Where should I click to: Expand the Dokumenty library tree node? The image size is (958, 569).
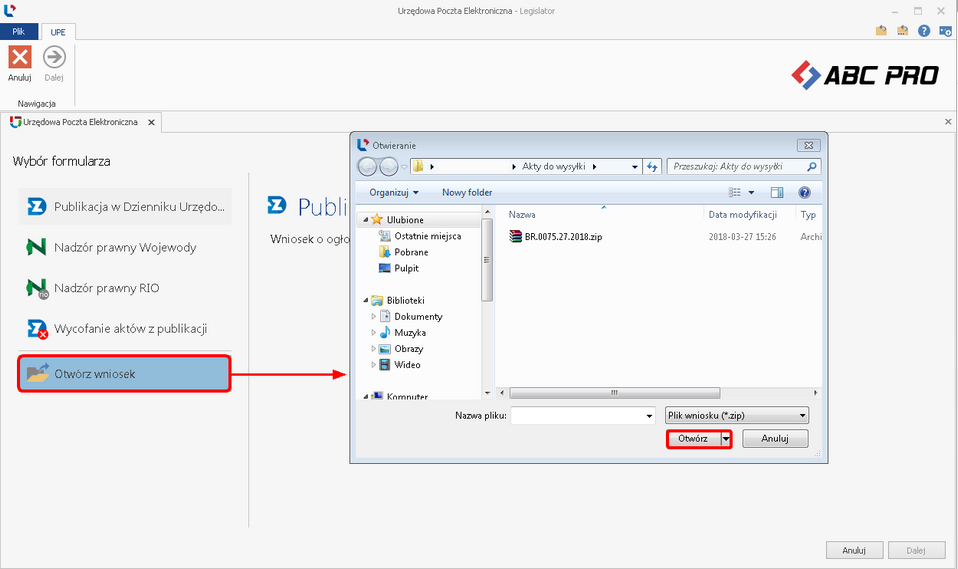pos(374,317)
